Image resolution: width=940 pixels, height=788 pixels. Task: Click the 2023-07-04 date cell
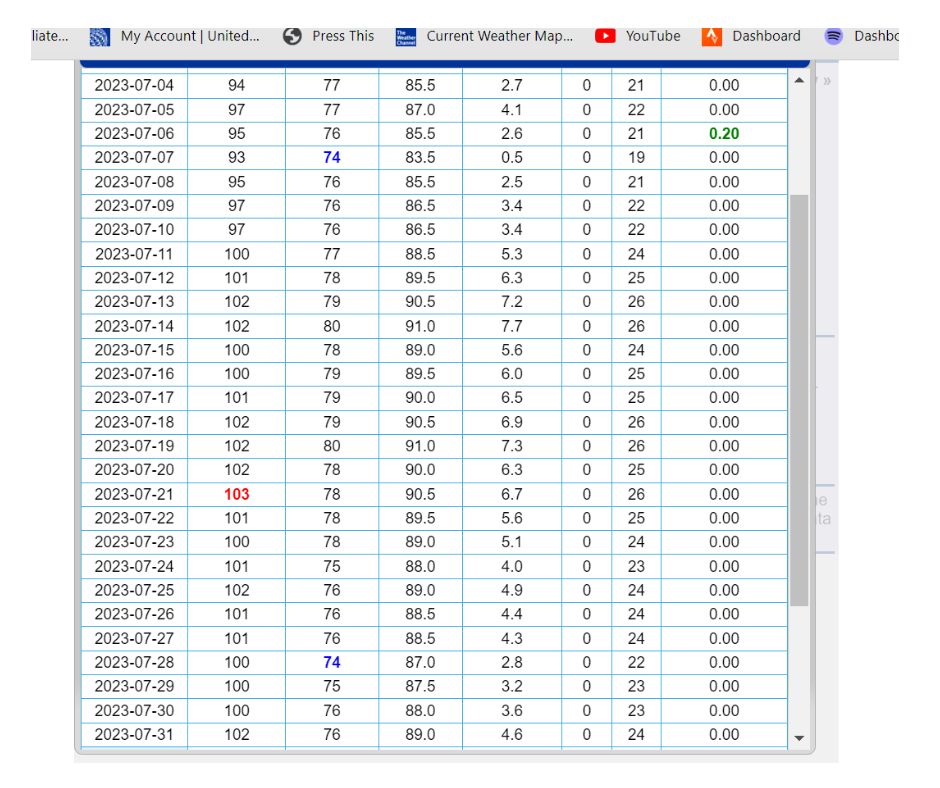click(134, 86)
